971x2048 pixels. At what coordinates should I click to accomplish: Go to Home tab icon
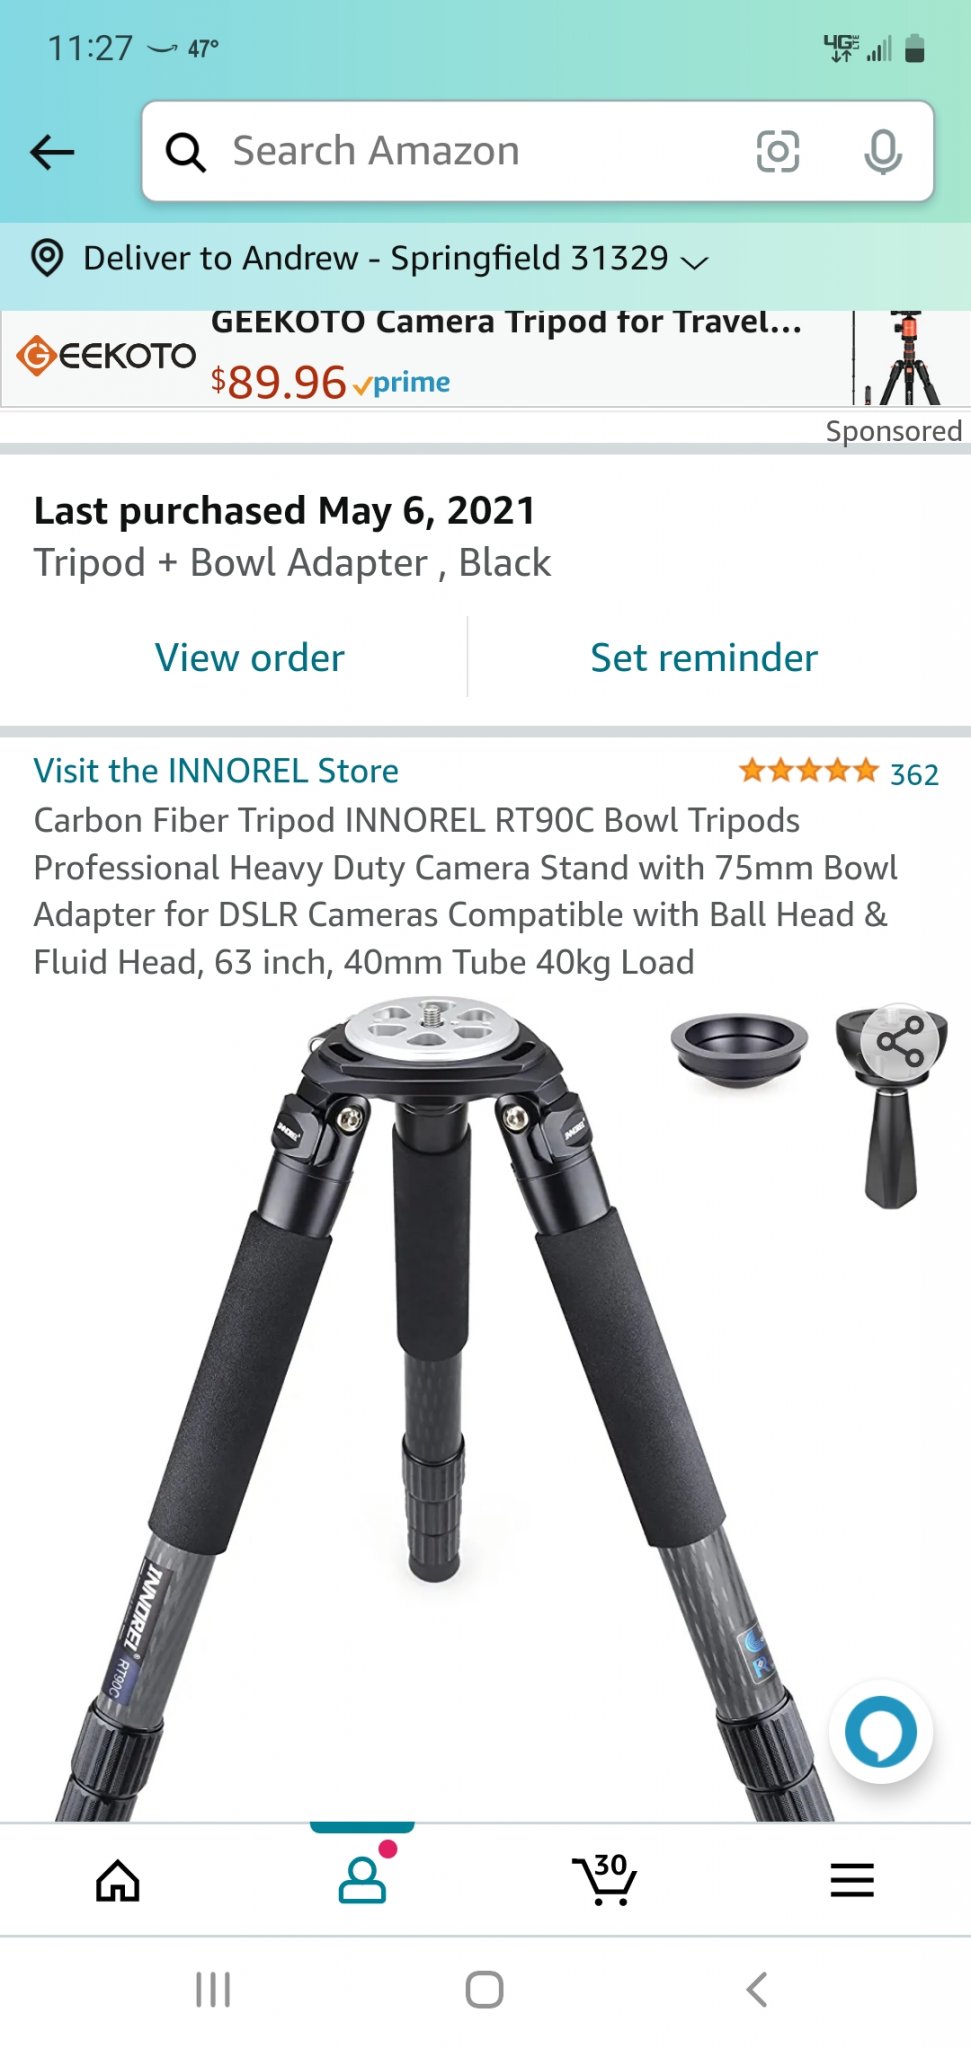118,1881
